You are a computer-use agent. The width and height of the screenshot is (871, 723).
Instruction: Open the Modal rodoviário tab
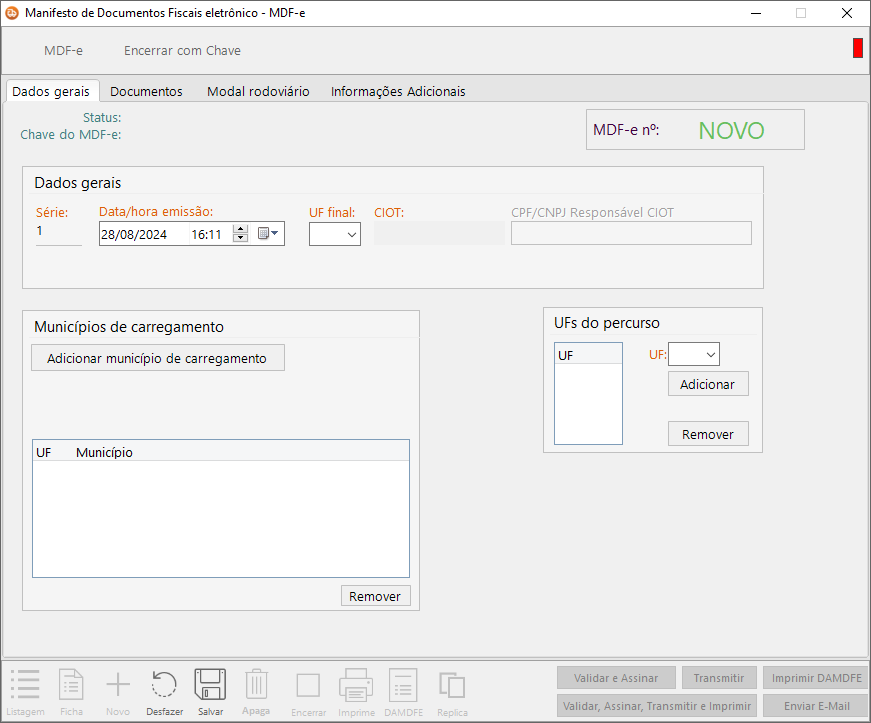[x=258, y=91]
